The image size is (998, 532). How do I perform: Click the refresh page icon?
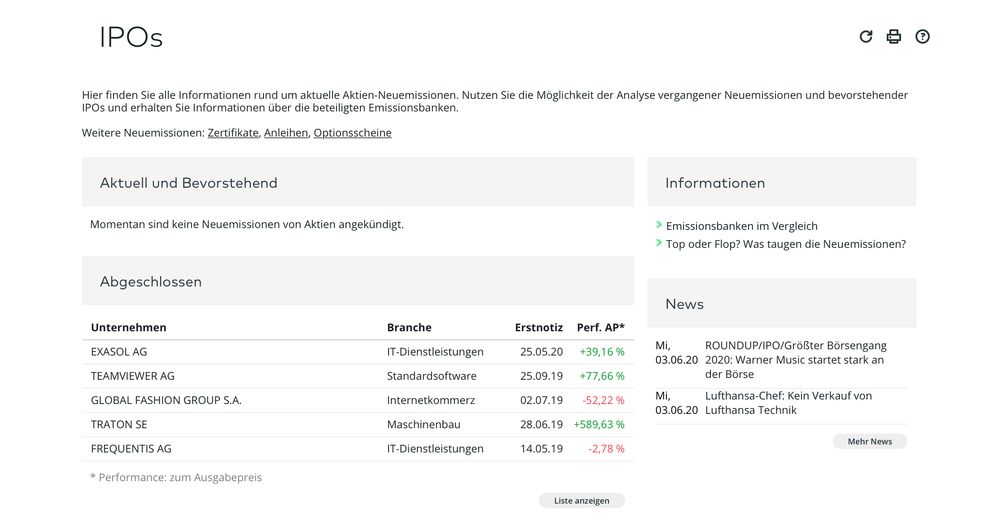866,37
